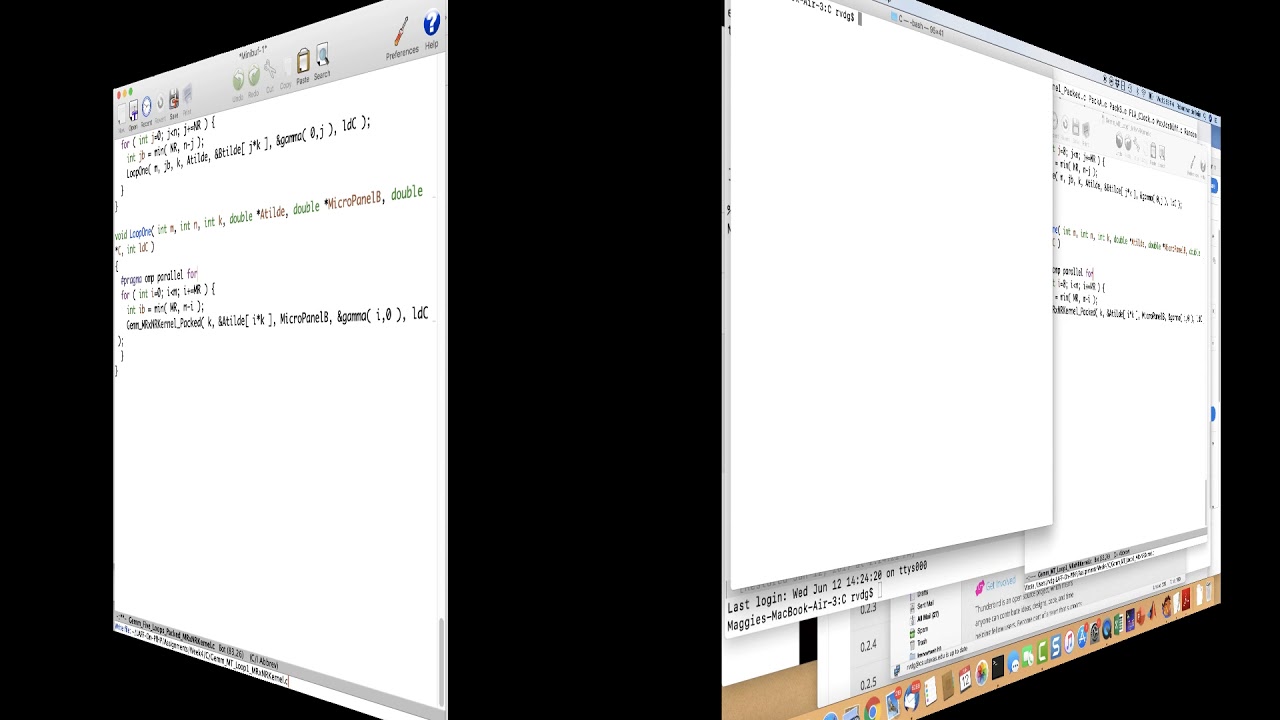Screen dimensions: 1280x720
Task: Open Calendar icon in the Dock
Action: click(x=965, y=679)
